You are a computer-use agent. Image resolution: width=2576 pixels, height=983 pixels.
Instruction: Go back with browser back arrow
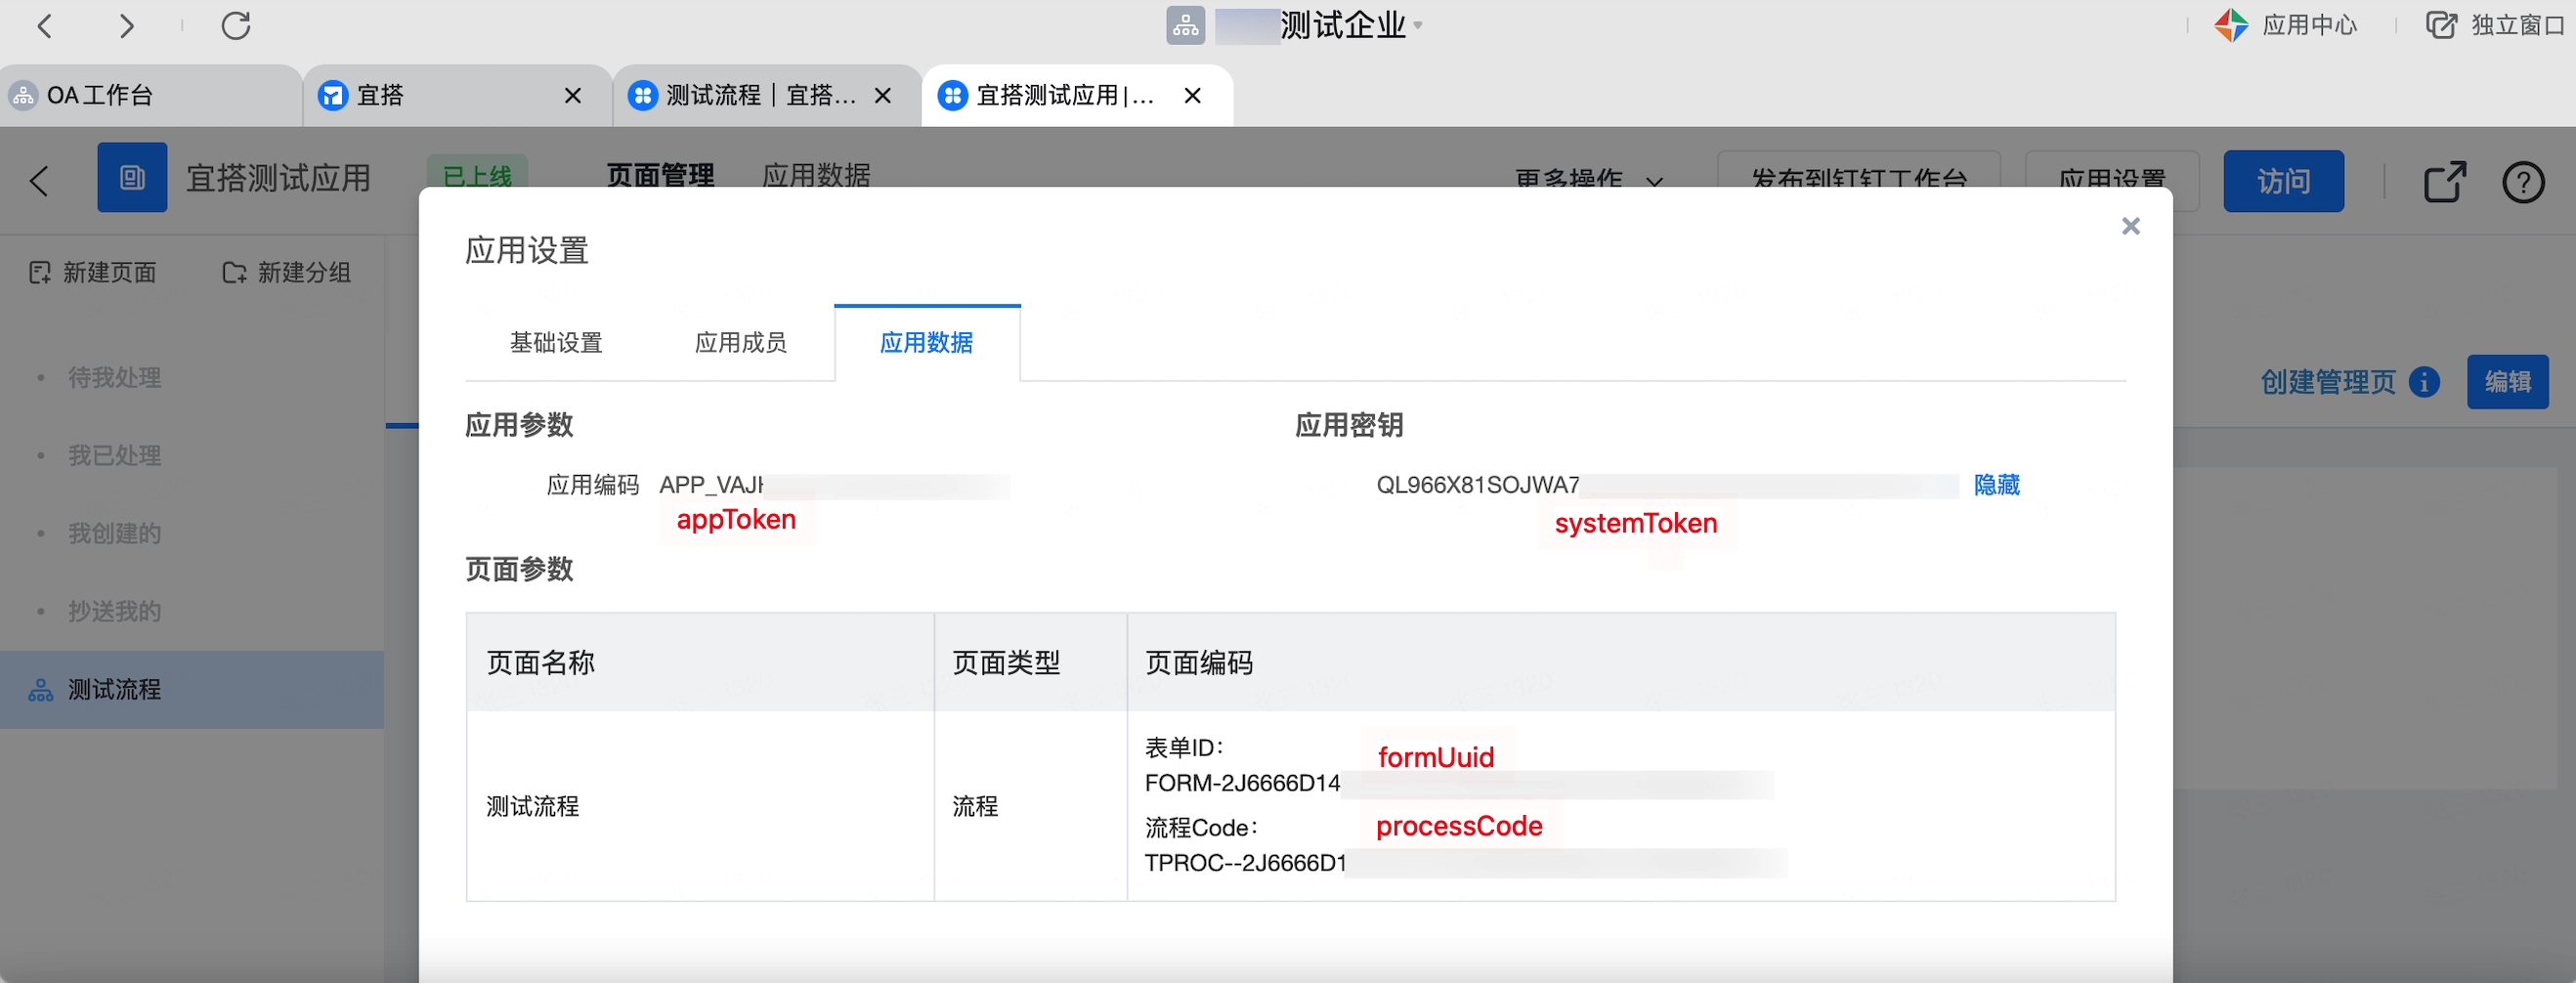coord(45,25)
